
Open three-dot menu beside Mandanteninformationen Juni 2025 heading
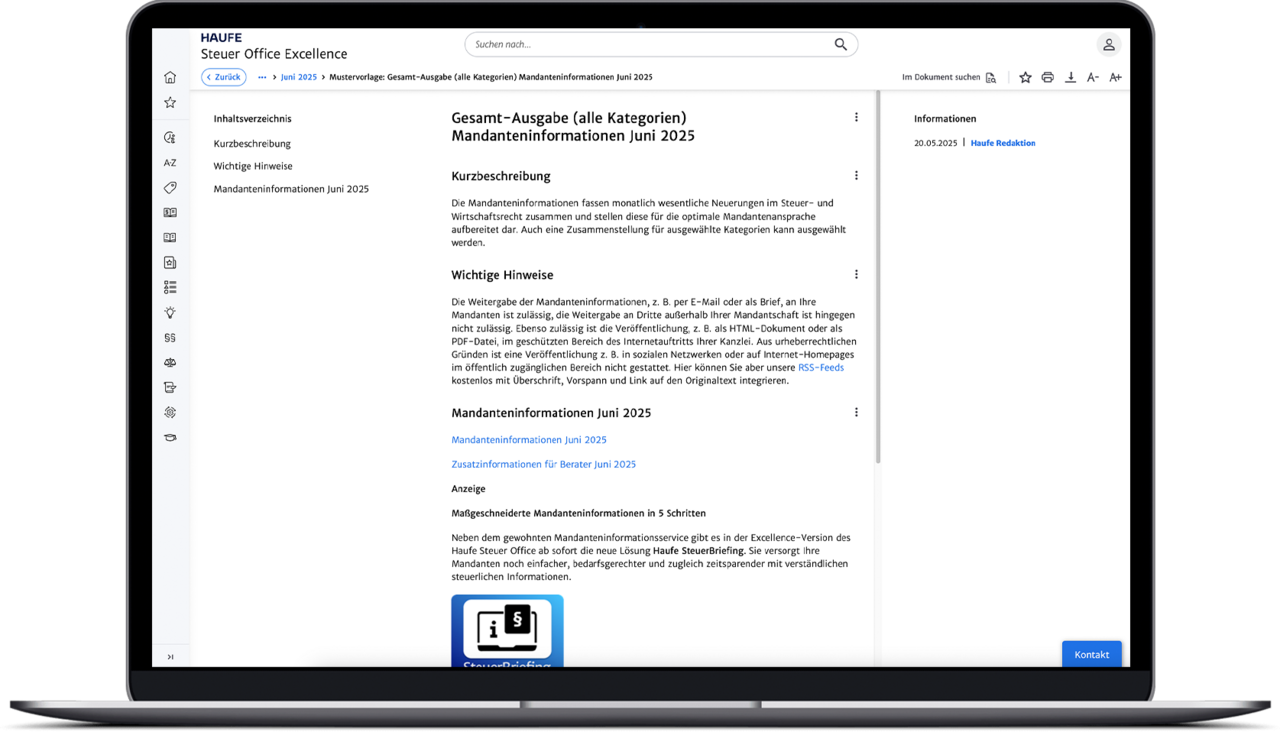(856, 412)
